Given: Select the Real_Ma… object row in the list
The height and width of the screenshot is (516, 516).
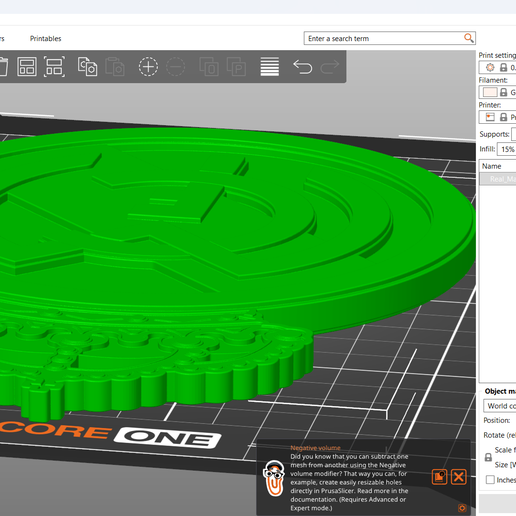Looking at the screenshot, I should pos(498,179).
